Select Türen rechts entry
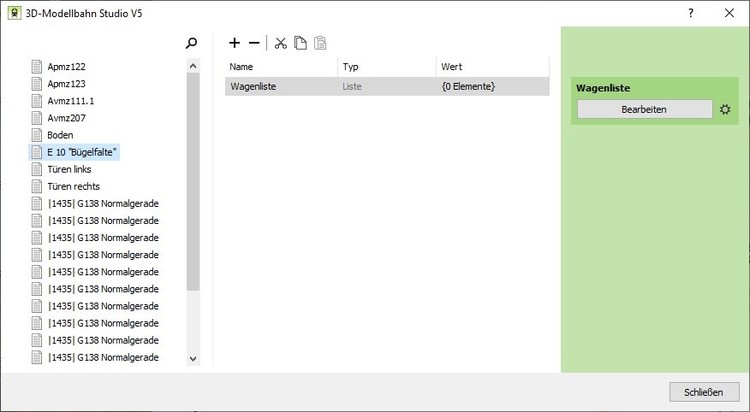750x412 pixels. (74, 187)
